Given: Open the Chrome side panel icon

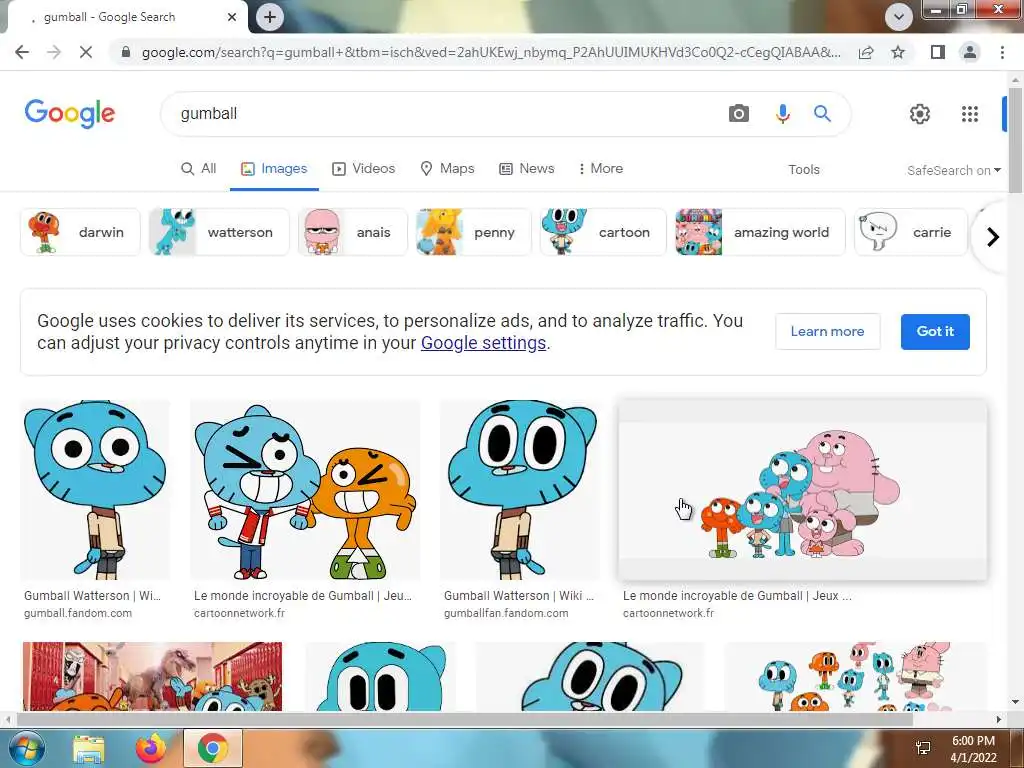Looking at the screenshot, I should click(938, 52).
